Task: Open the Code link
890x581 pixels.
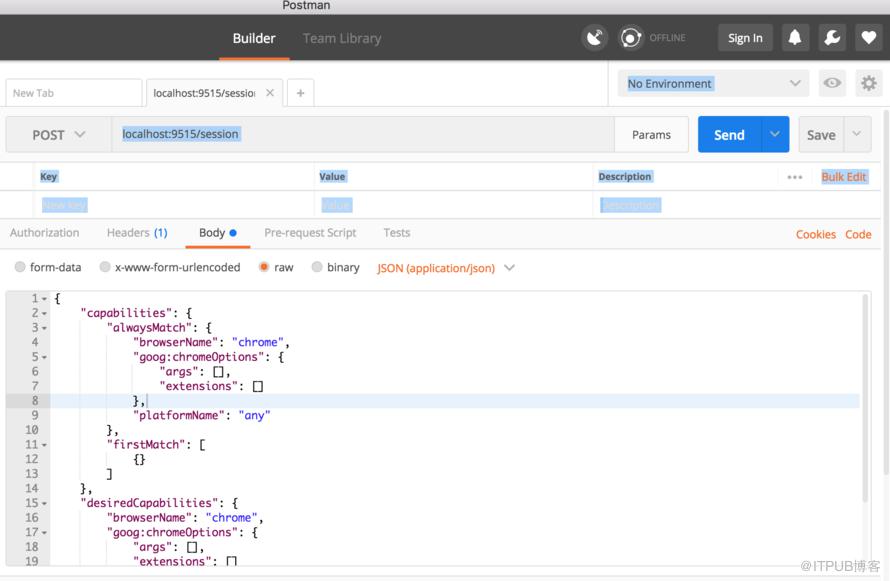Action: click(x=858, y=234)
